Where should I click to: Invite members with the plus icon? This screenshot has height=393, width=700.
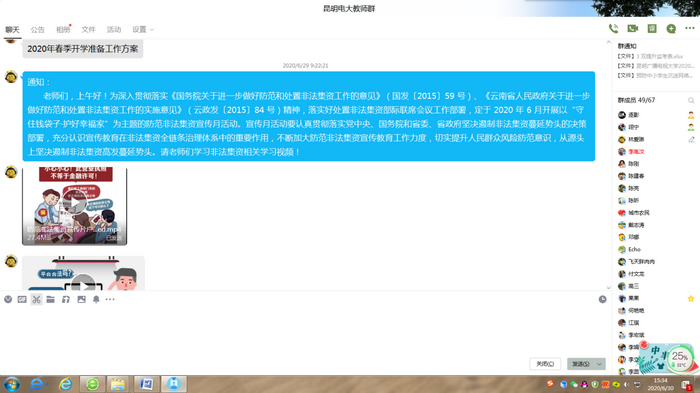671,29
